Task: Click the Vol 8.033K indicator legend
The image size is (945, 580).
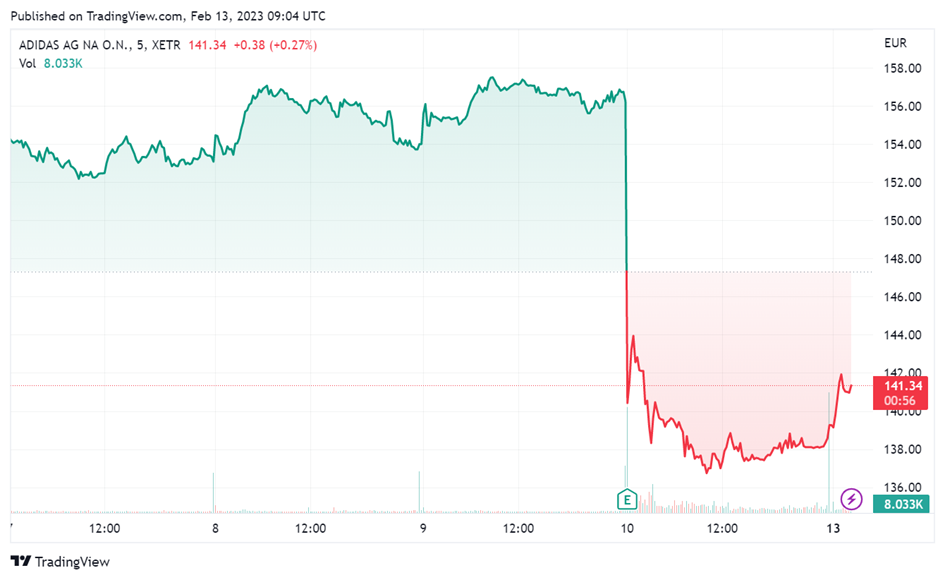Action: point(51,63)
